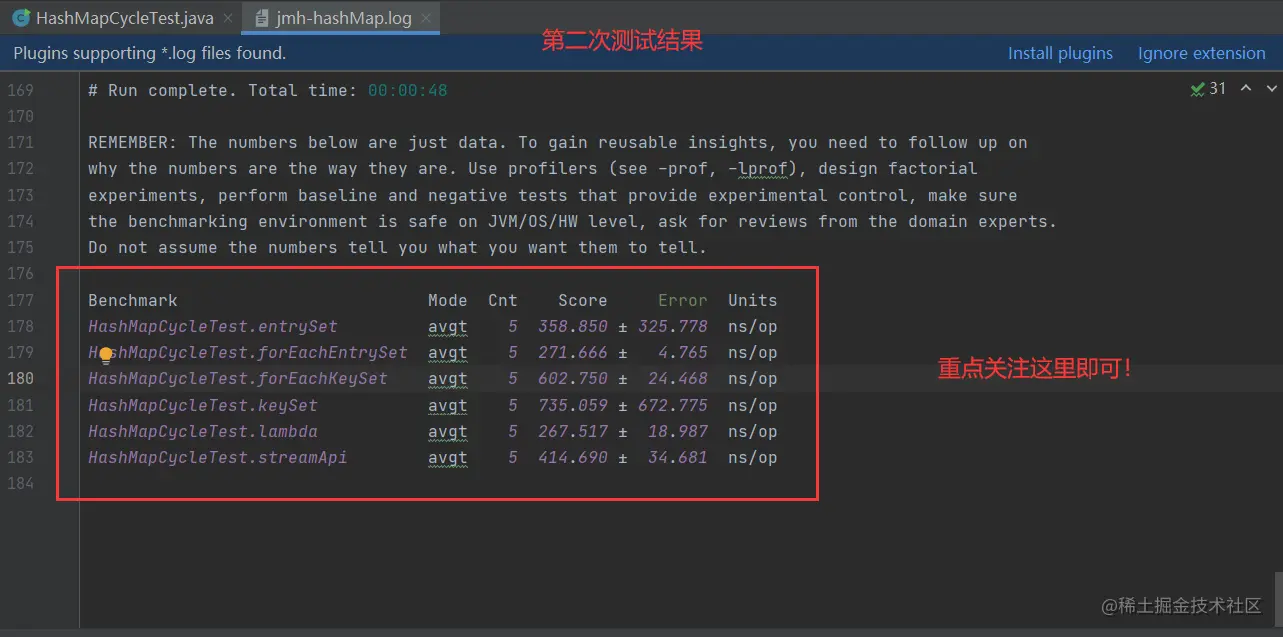Screen dimensions: 1283x637
Task: Click the forEachEntrySet score 271.666
Action: (x=573, y=352)
